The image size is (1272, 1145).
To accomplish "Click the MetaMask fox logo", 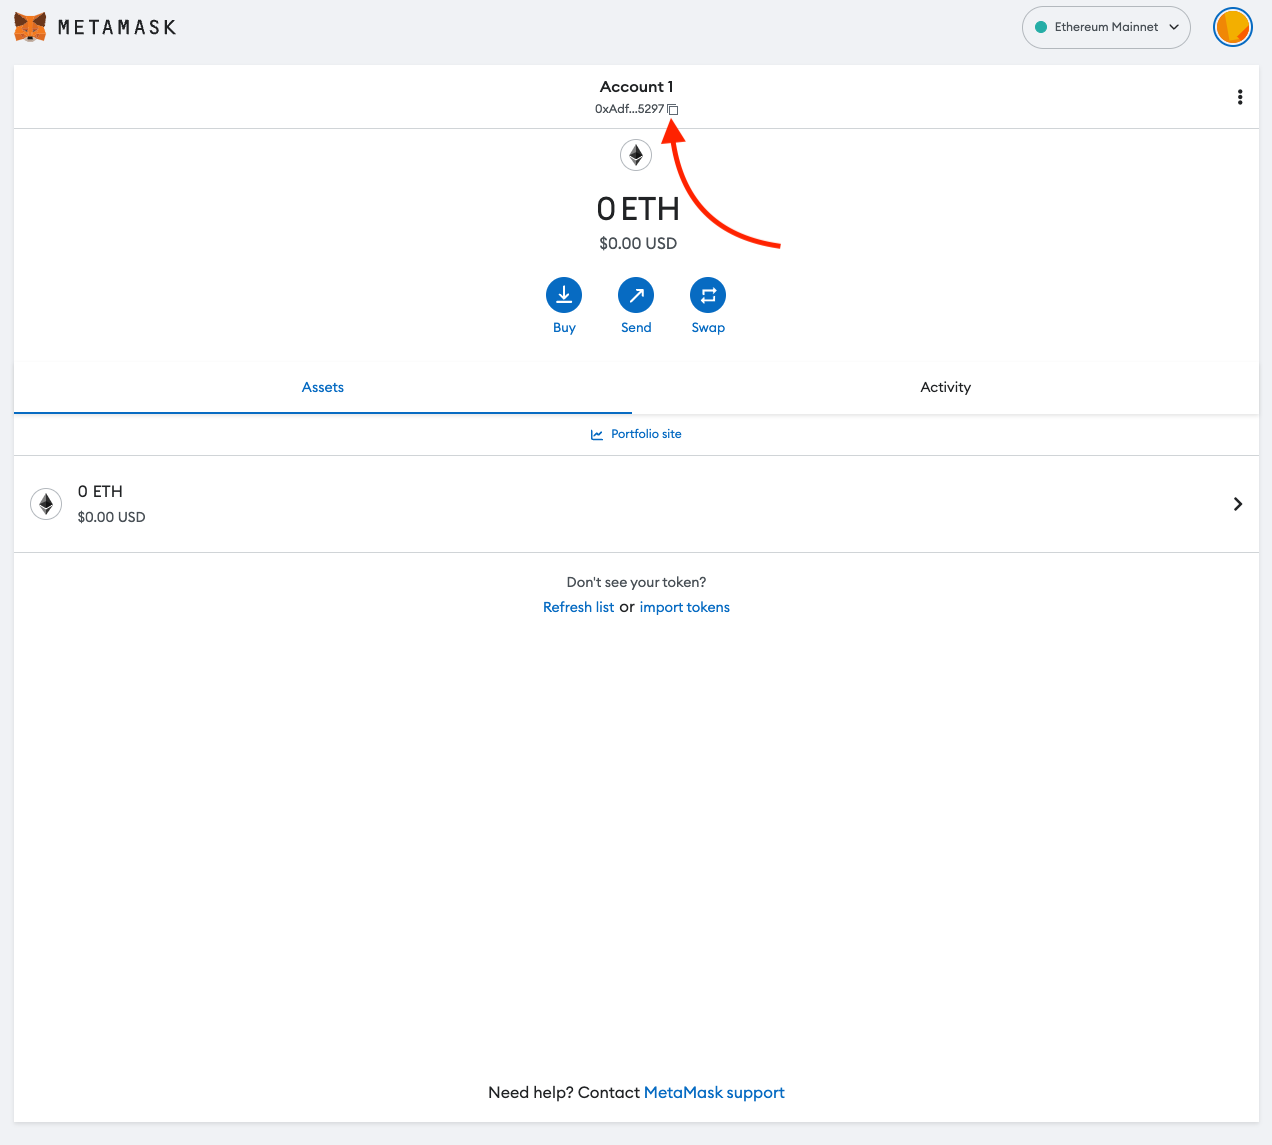I will click(x=30, y=27).
